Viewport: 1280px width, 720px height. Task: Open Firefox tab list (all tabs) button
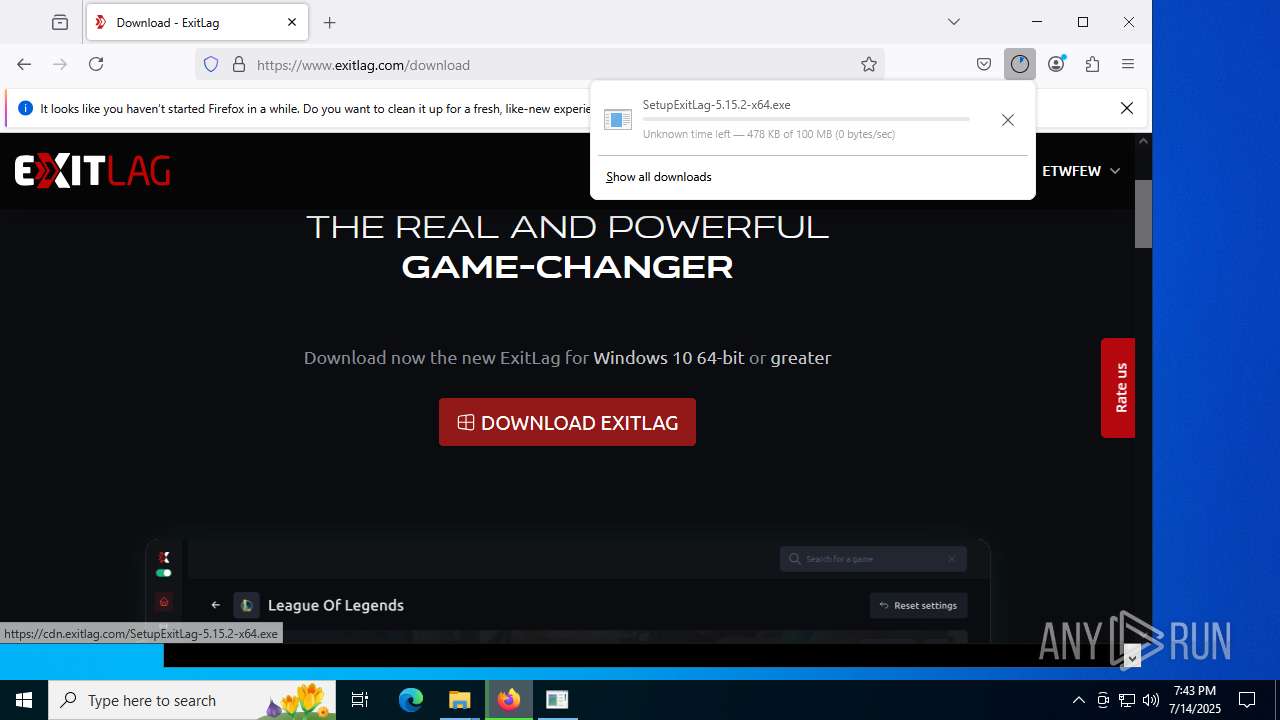click(954, 22)
